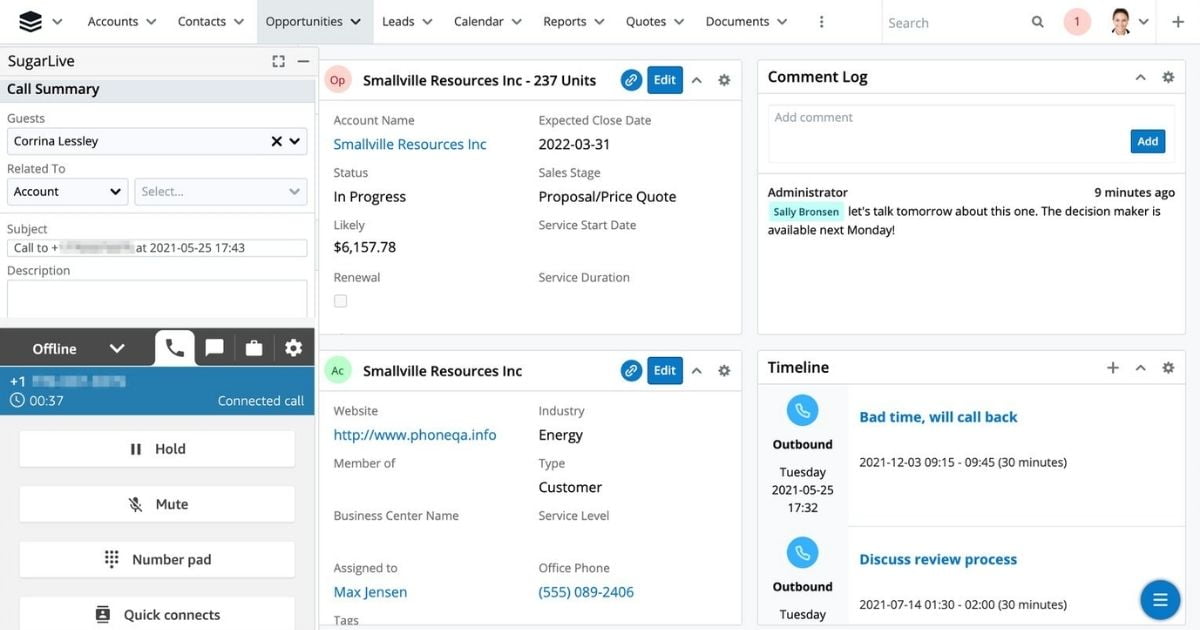Open the notifications badge showing 1
The image size is (1200, 630).
(1077, 21)
